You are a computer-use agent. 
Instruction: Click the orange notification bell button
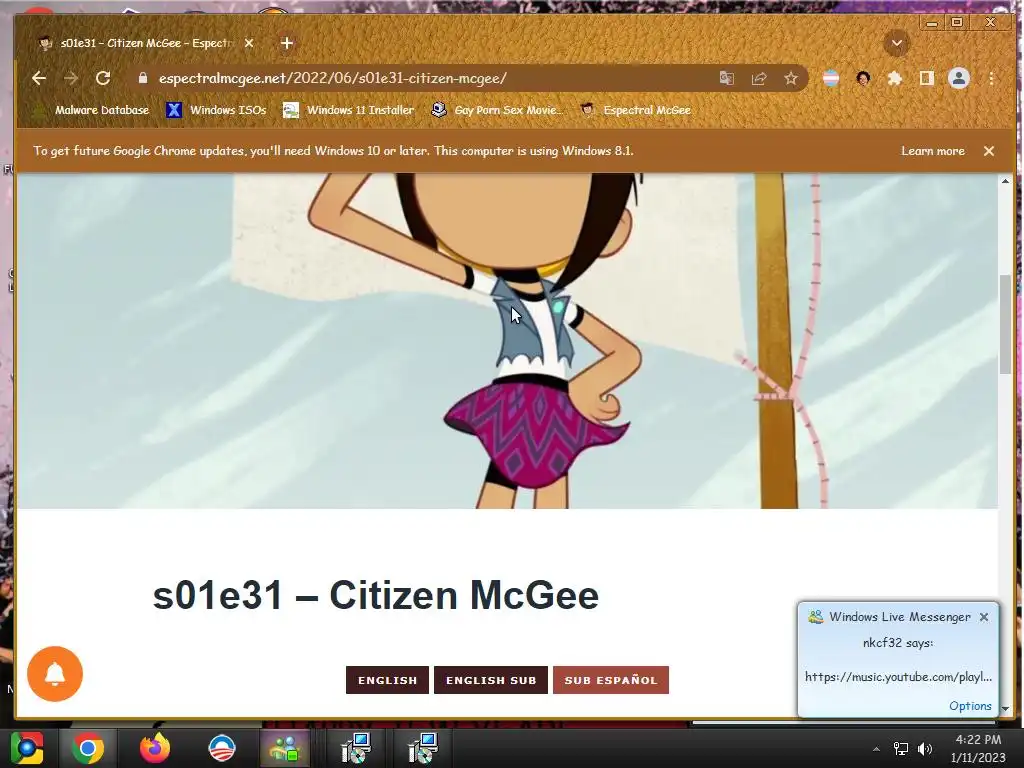(55, 674)
